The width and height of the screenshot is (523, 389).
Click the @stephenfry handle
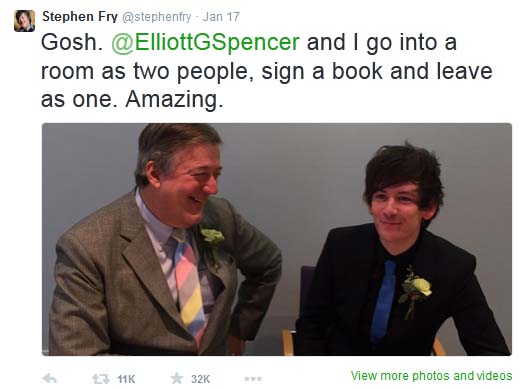coord(157,17)
